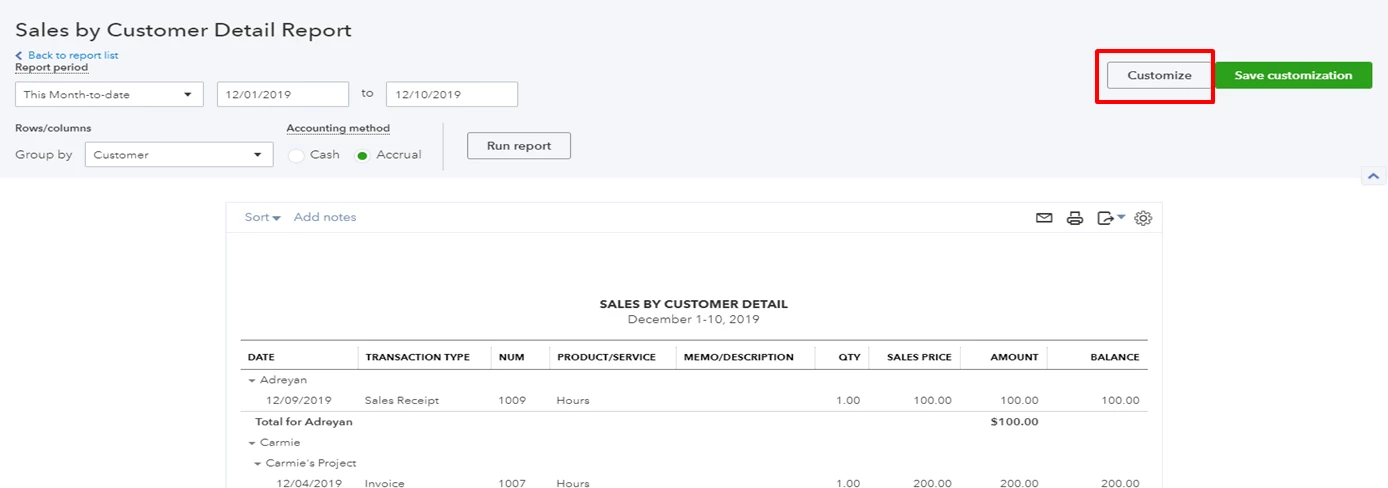Open the export report icon menu
This screenshot has width=1388, height=488.
(x=1111, y=218)
